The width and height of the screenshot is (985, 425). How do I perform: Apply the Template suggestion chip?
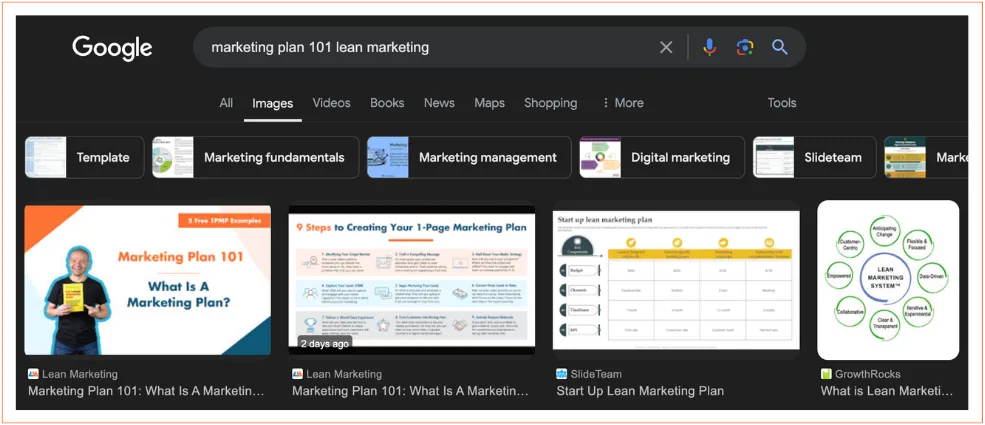84,158
